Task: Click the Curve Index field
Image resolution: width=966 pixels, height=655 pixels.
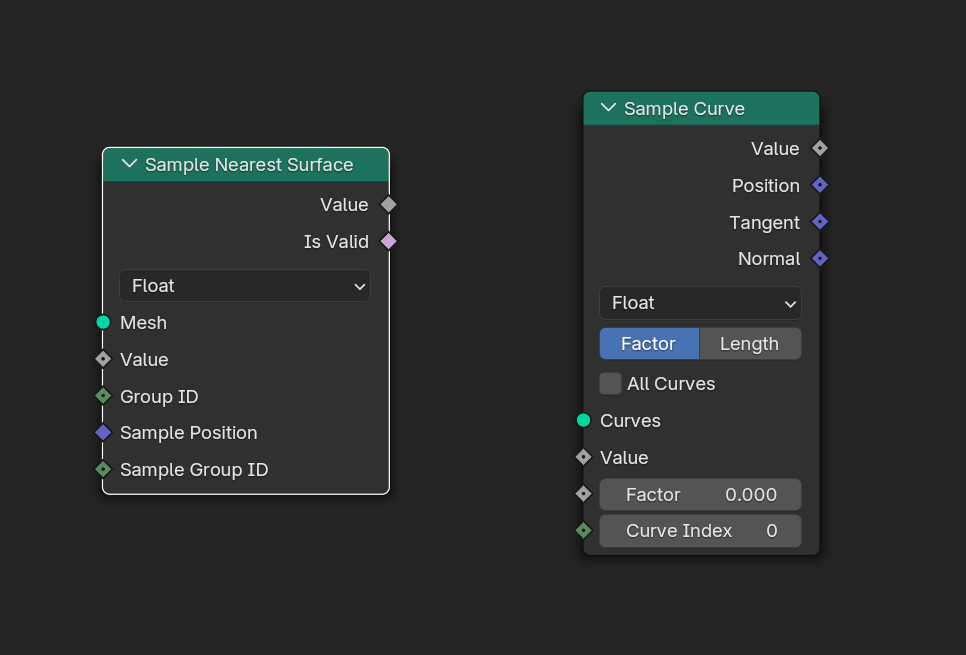Action: coord(700,531)
